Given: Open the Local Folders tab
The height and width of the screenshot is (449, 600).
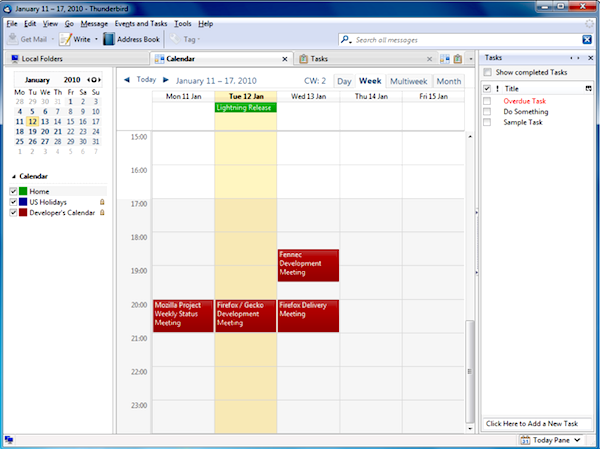Looking at the screenshot, I should 77,59.
